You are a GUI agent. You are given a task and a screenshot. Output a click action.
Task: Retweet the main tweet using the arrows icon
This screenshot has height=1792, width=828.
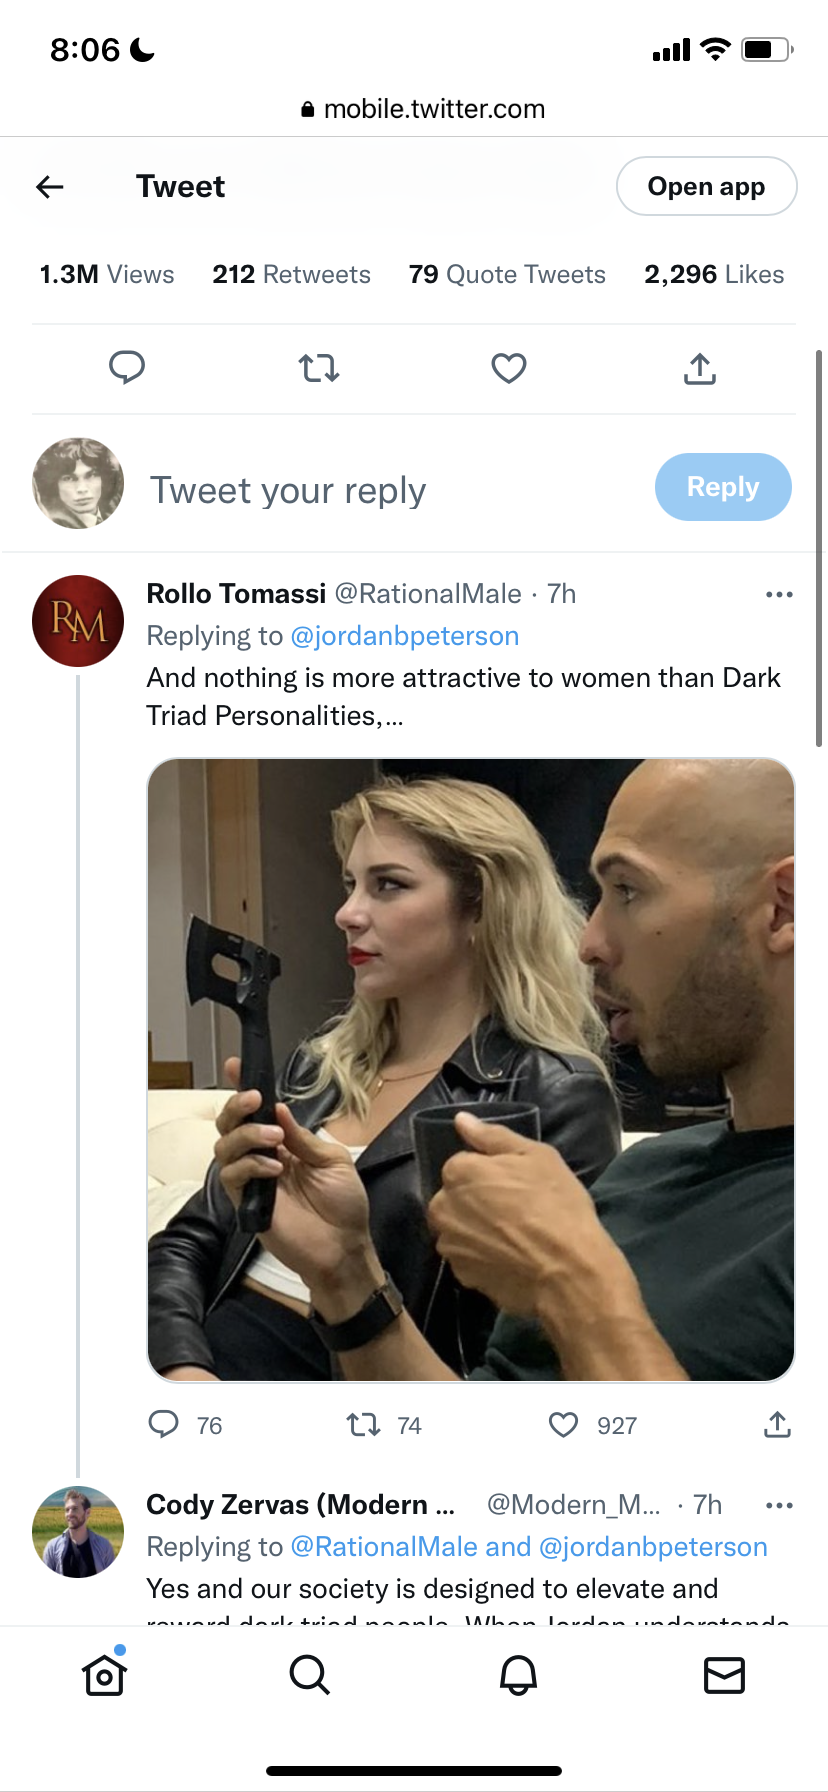click(x=319, y=369)
